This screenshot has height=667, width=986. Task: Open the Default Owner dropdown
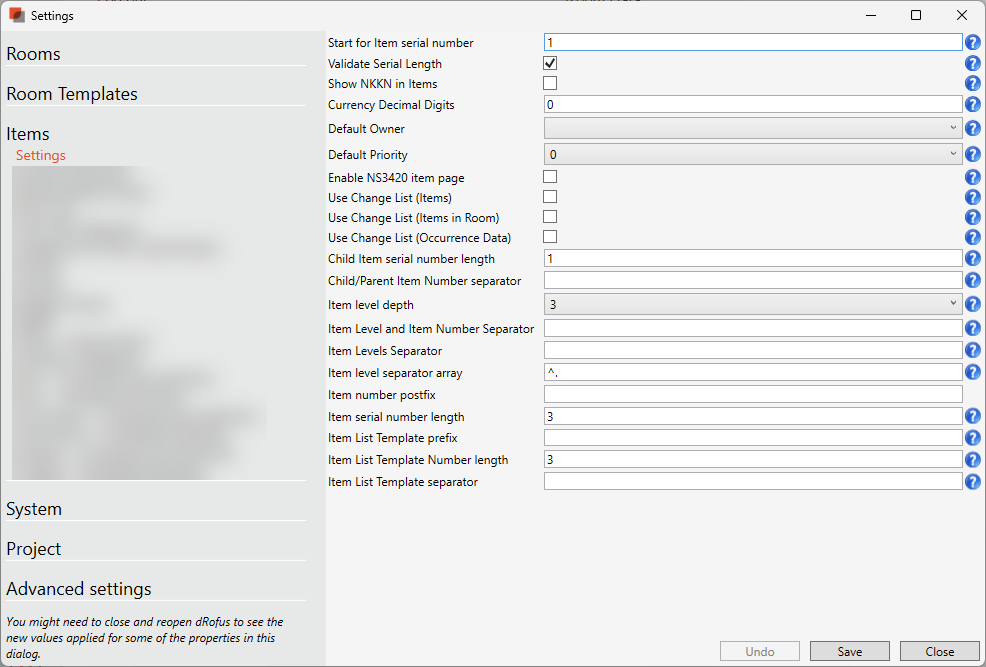click(x=752, y=129)
